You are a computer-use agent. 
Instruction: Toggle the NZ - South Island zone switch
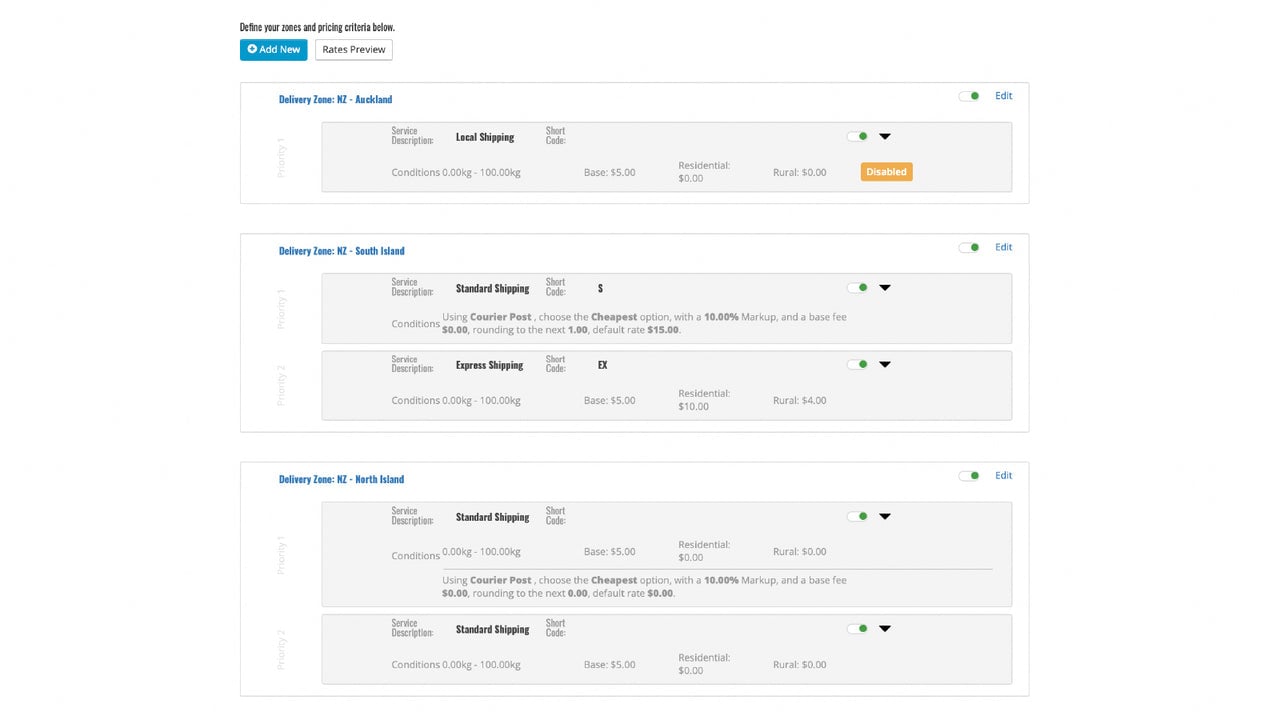969,247
